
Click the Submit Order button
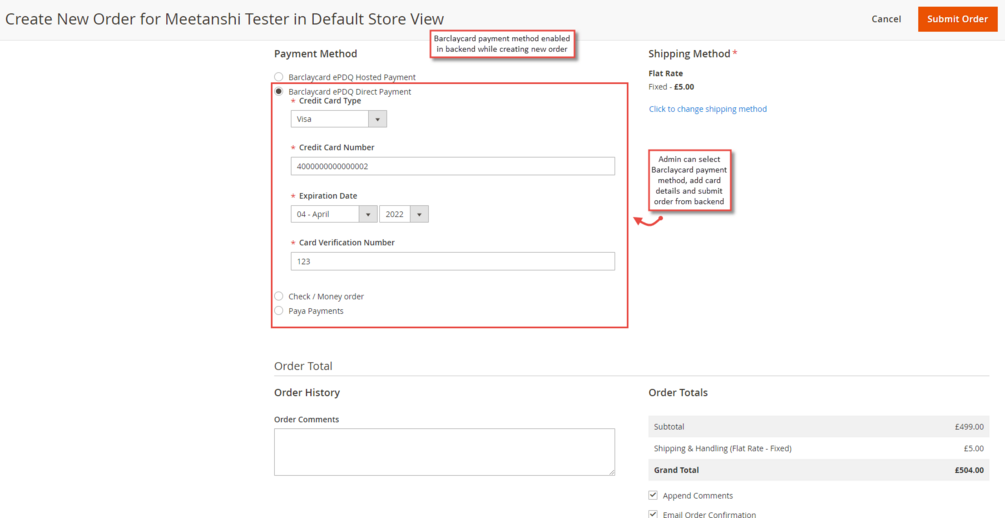tap(957, 19)
